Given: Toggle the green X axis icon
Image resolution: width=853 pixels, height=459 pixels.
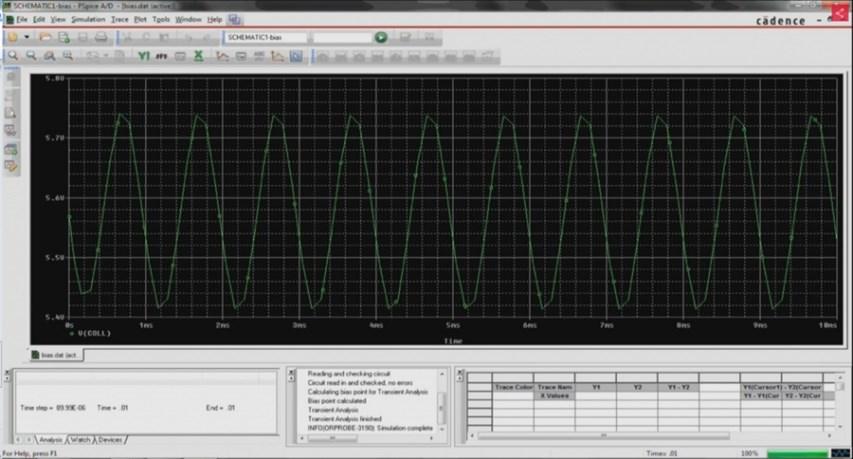Looking at the screenshot, I should click(199, 55).
